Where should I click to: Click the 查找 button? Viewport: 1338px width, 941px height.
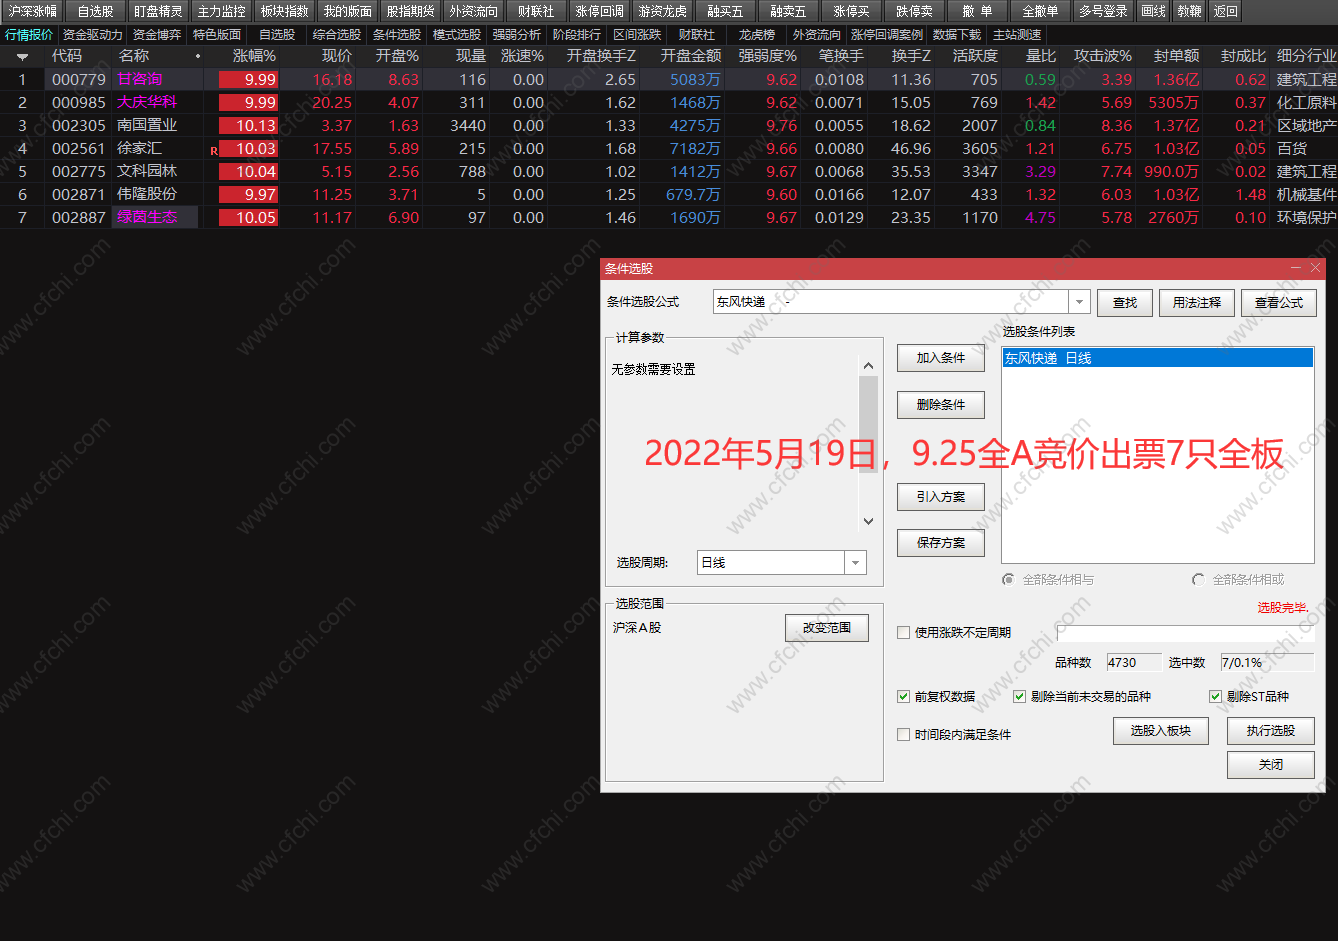point(1125,302)
